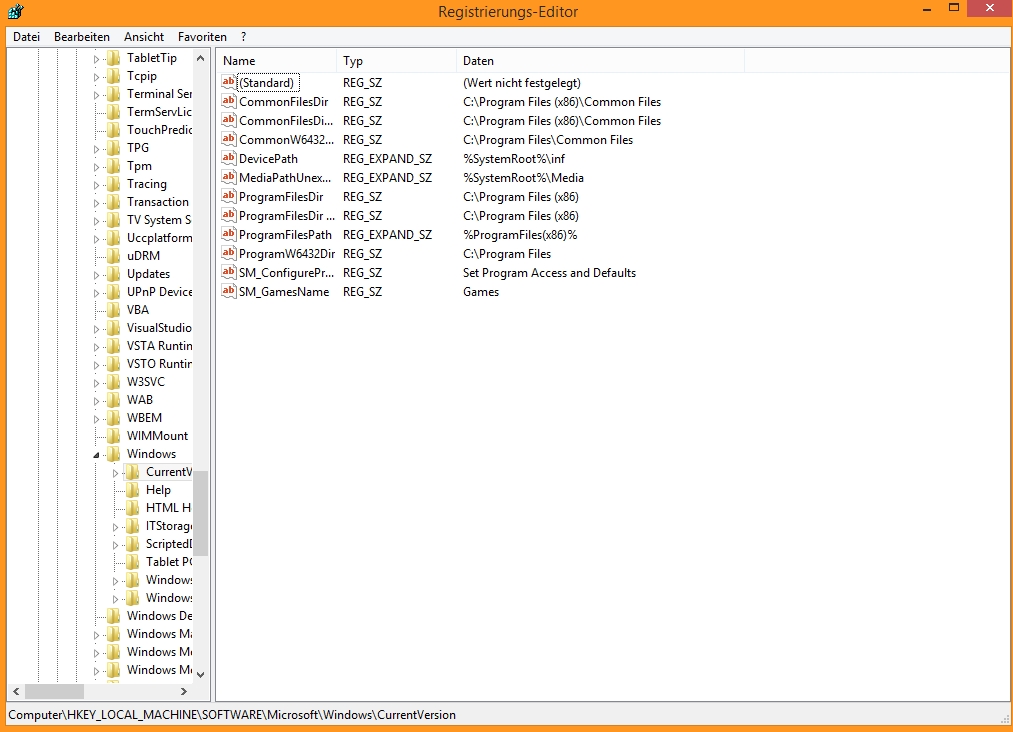Click the registry path in status bar
The height and width of the screenshot is (732, 1013).
click(x=232, y=715)
